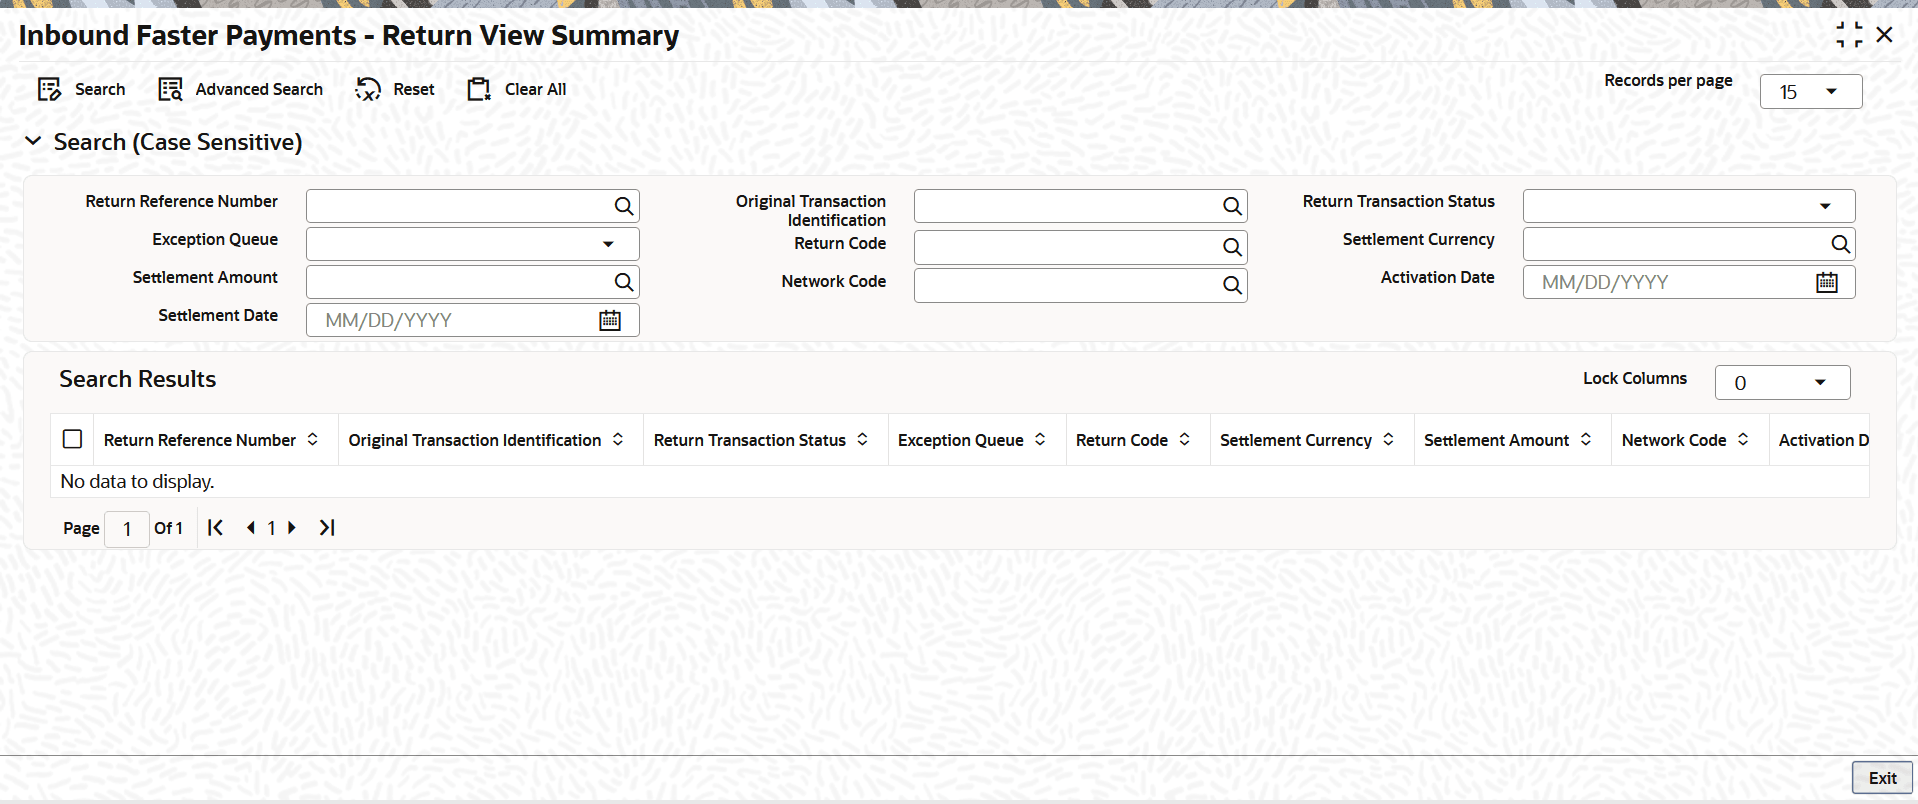The image size is (1918, 804).
Task: Open lookup for Network Code field
Action: click(x=1232, y=285)
